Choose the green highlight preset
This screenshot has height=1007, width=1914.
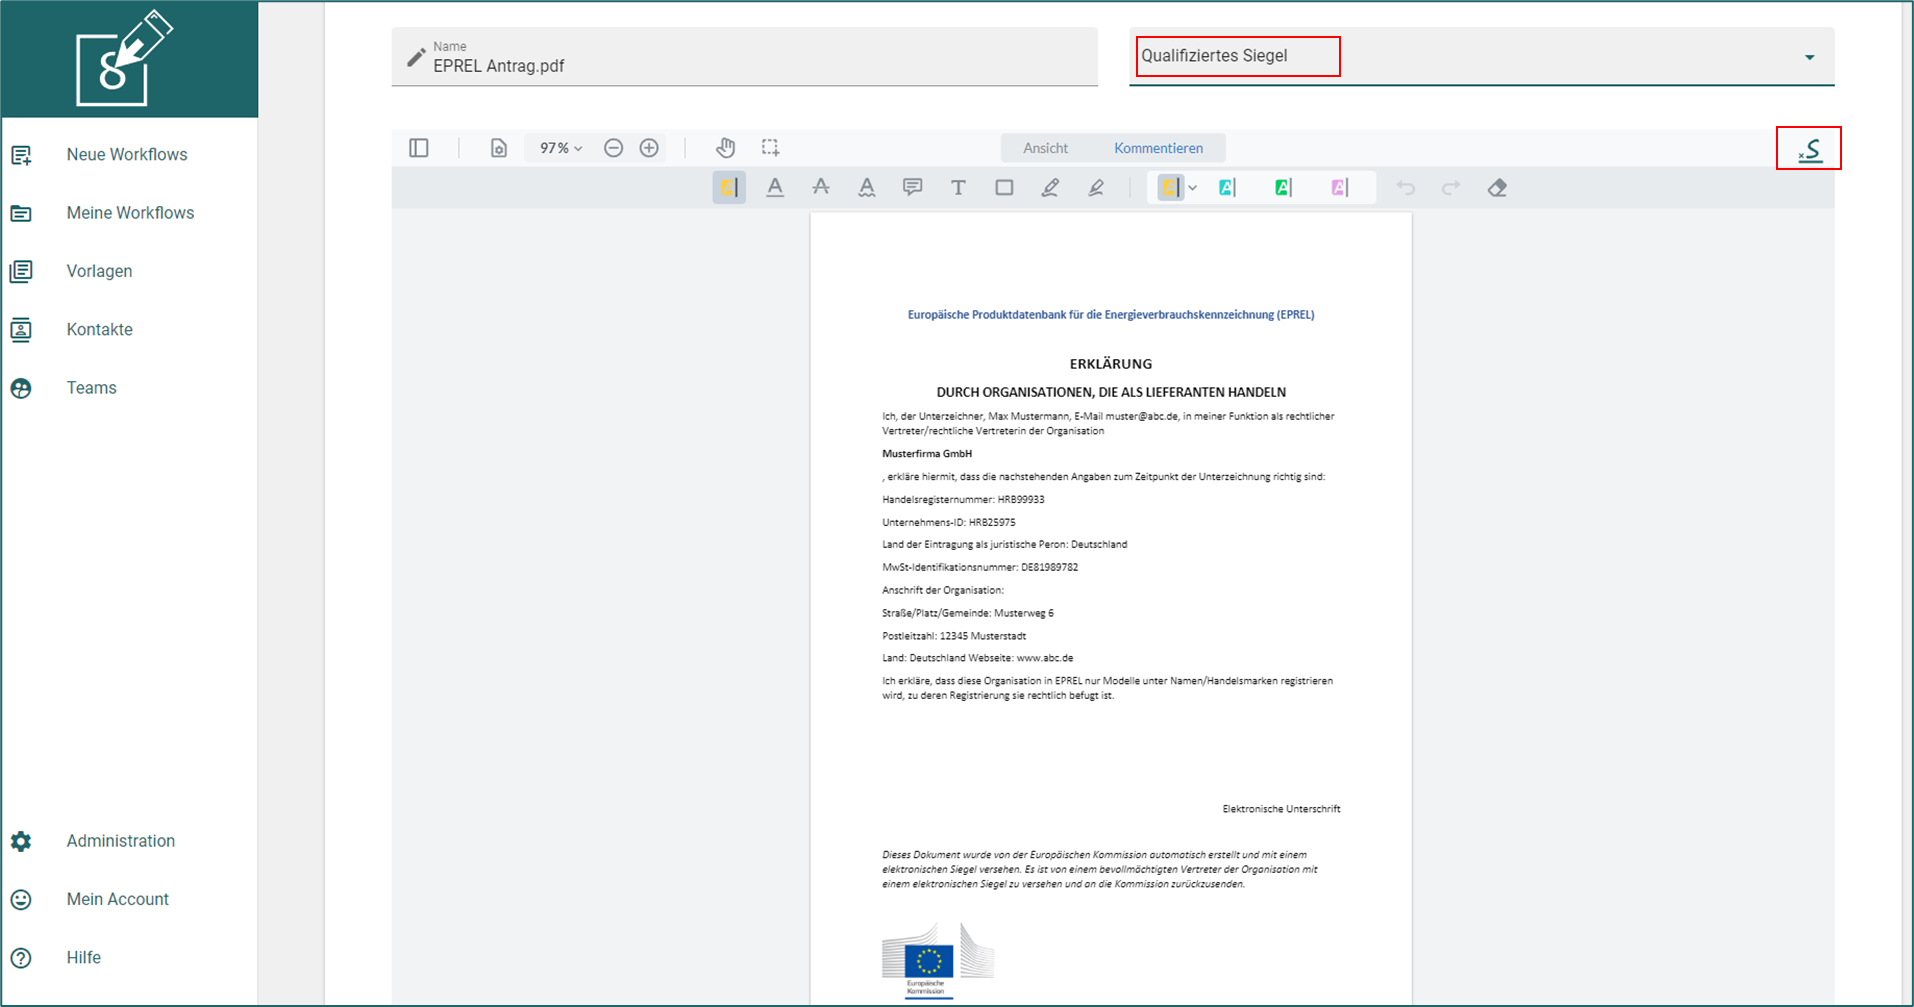[1283, 187]
